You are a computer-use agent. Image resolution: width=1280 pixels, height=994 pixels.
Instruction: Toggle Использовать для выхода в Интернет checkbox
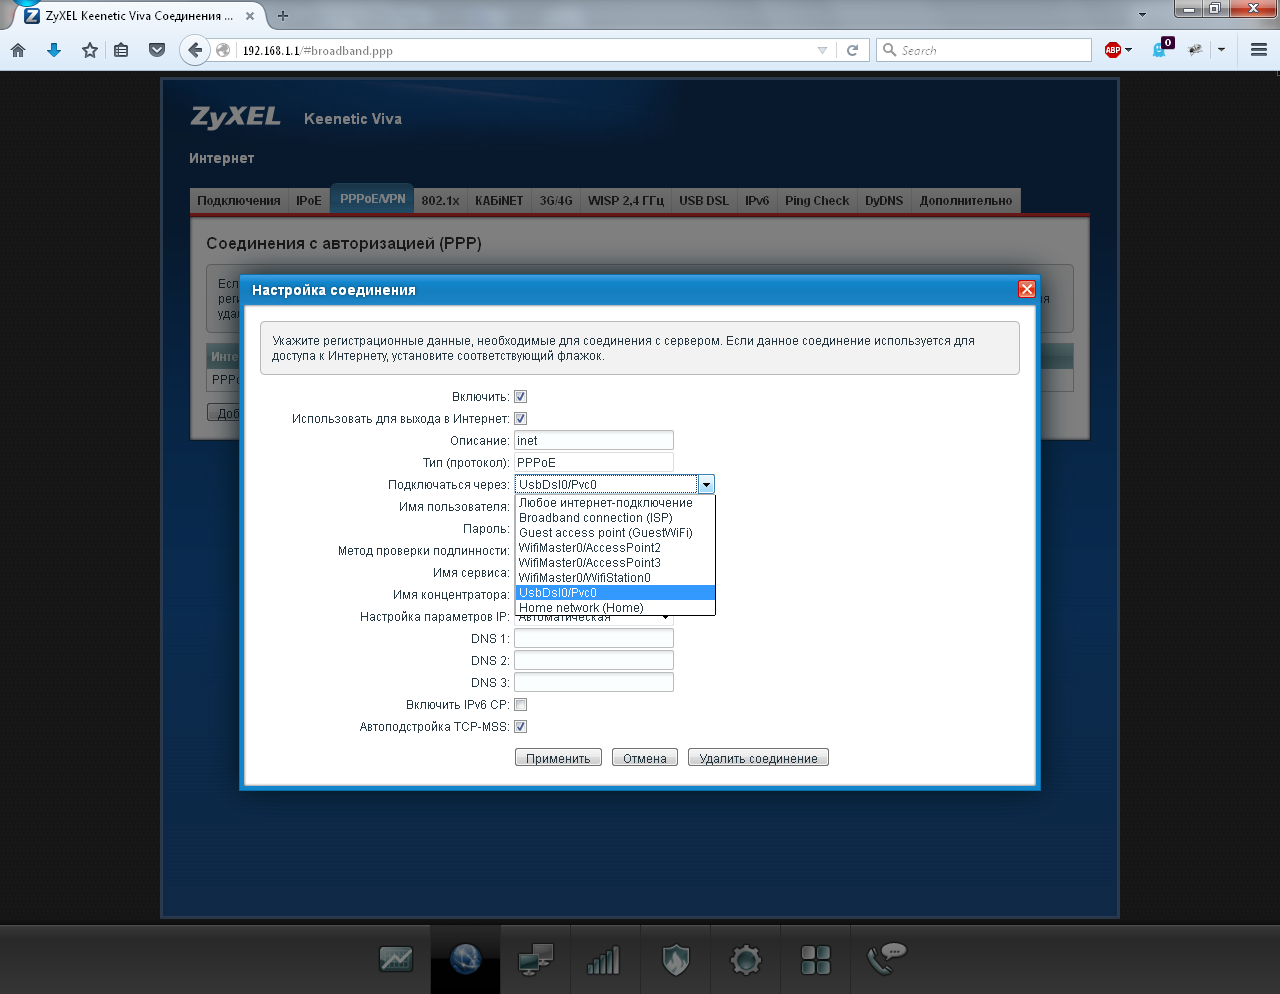point(520,419)
